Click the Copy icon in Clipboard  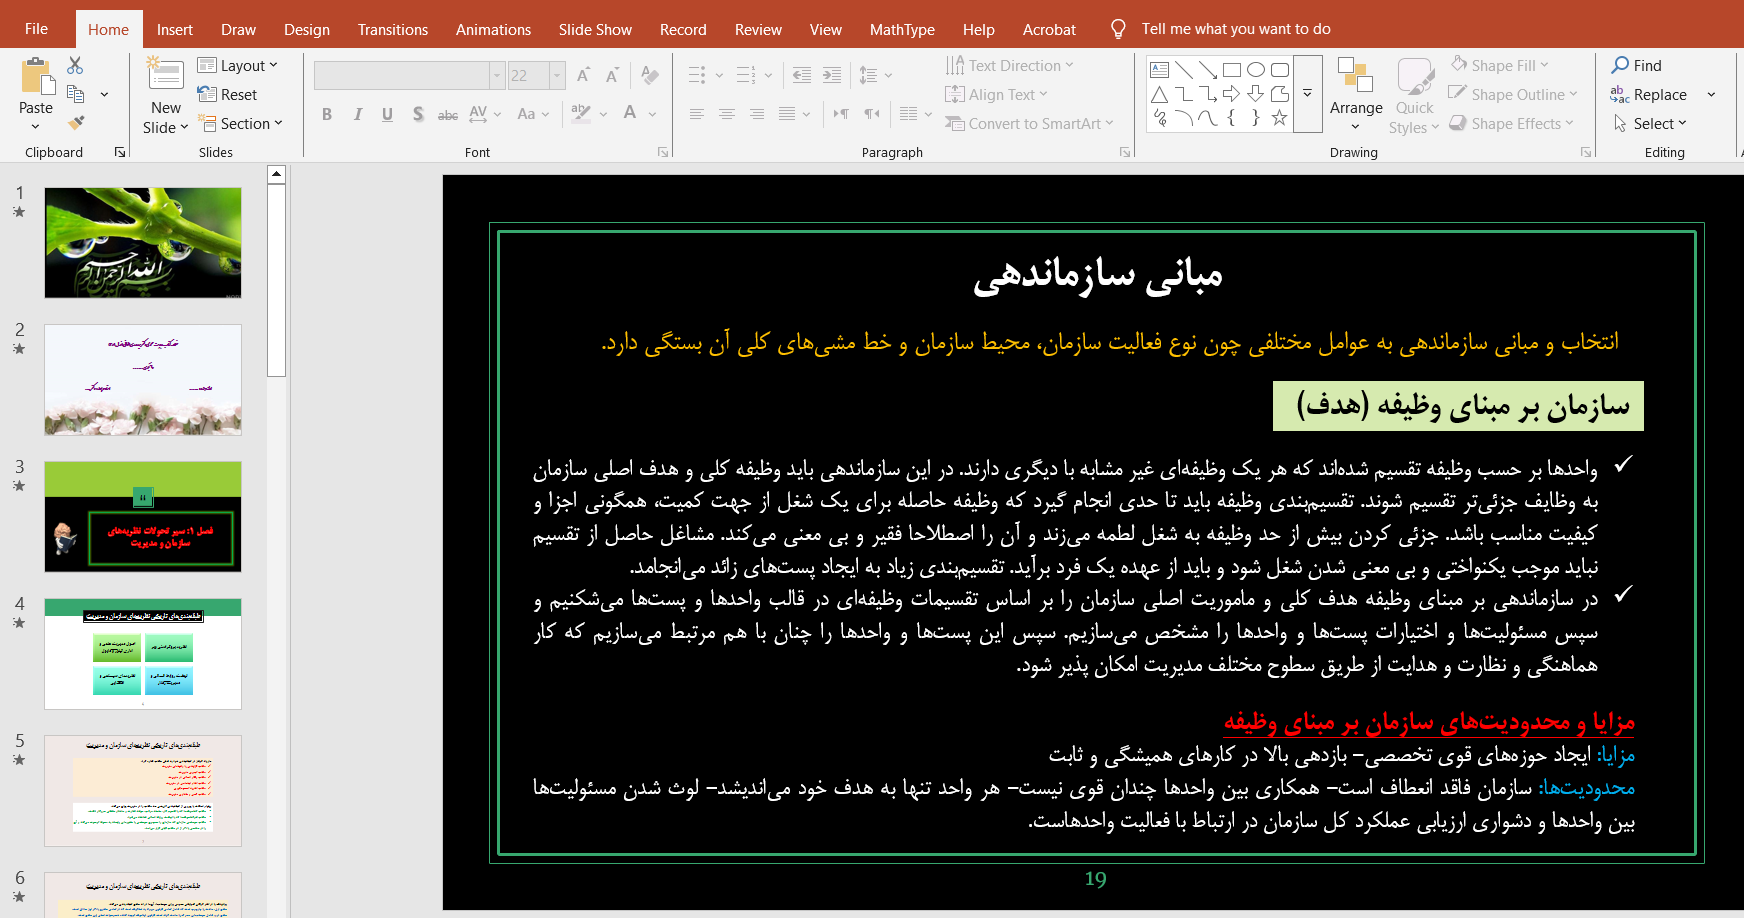tap(75, 94)
